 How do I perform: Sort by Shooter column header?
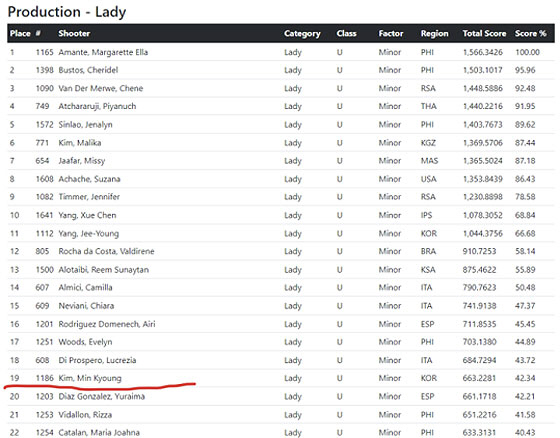[74, 34]
